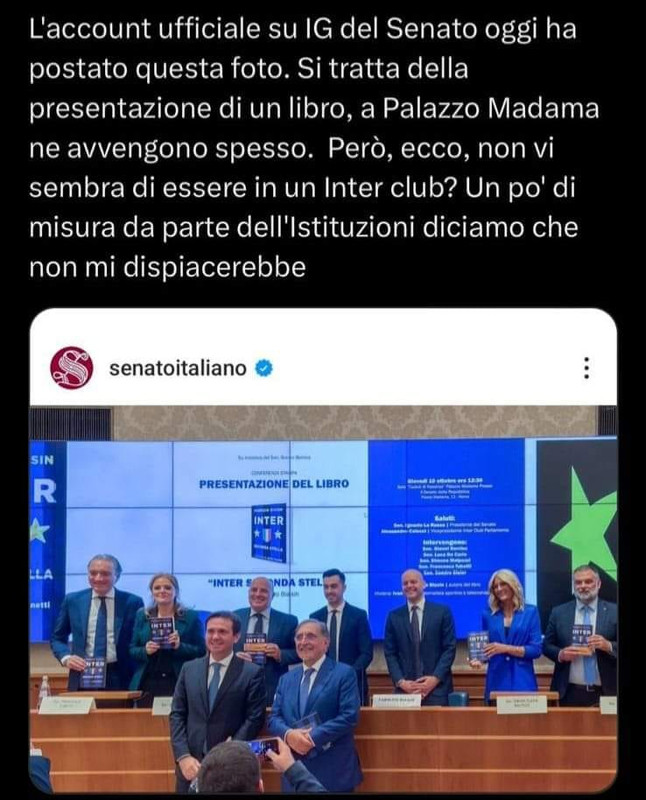The height and width of the screenshot is (800, 646).
Task: Tap the blue verified badge
Action: [x=264, y=368]
